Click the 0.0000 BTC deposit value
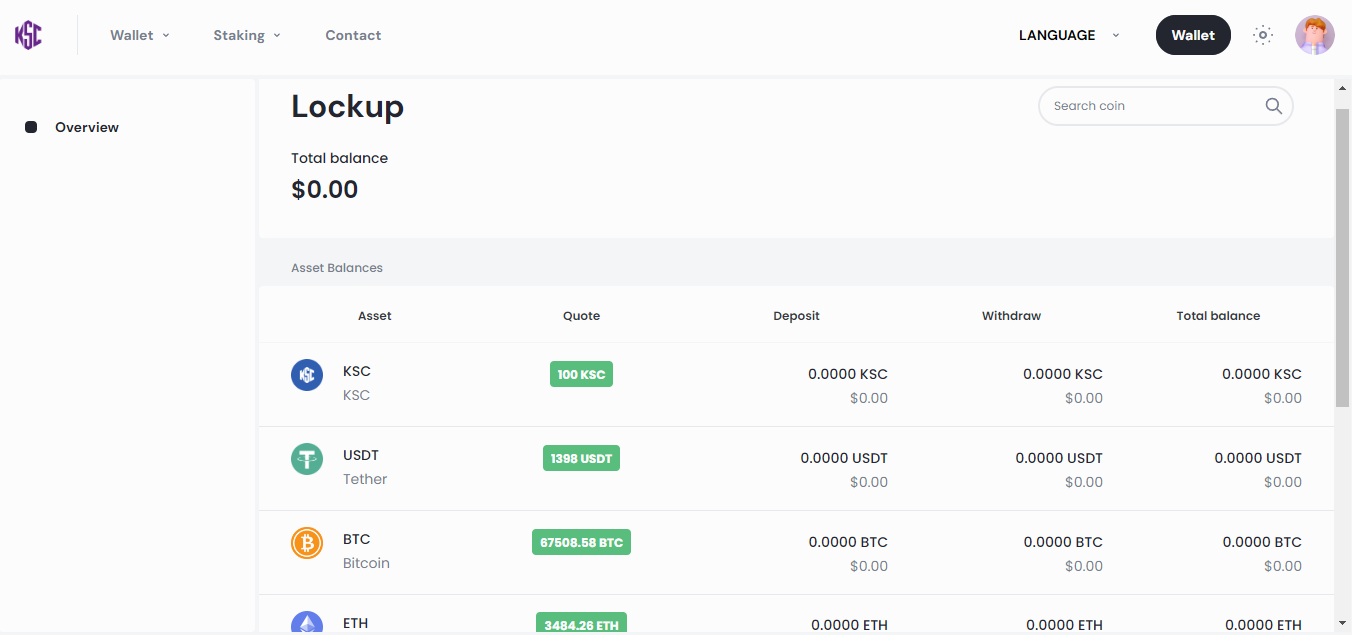 [x=848, y=542]
